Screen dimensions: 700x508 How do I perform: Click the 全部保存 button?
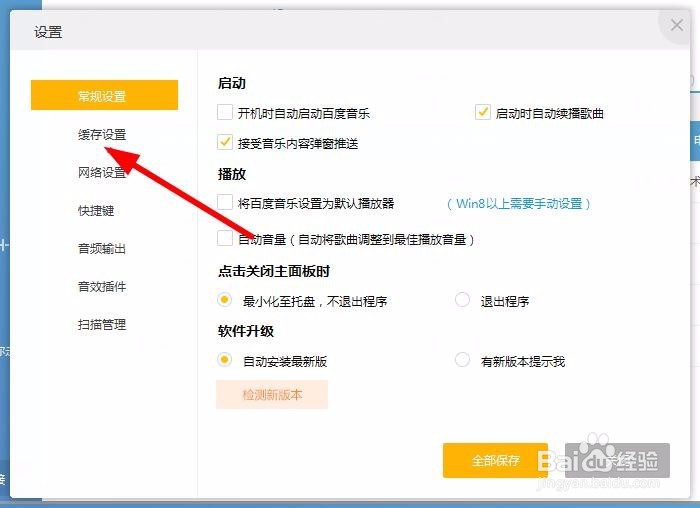coord(495,460)
